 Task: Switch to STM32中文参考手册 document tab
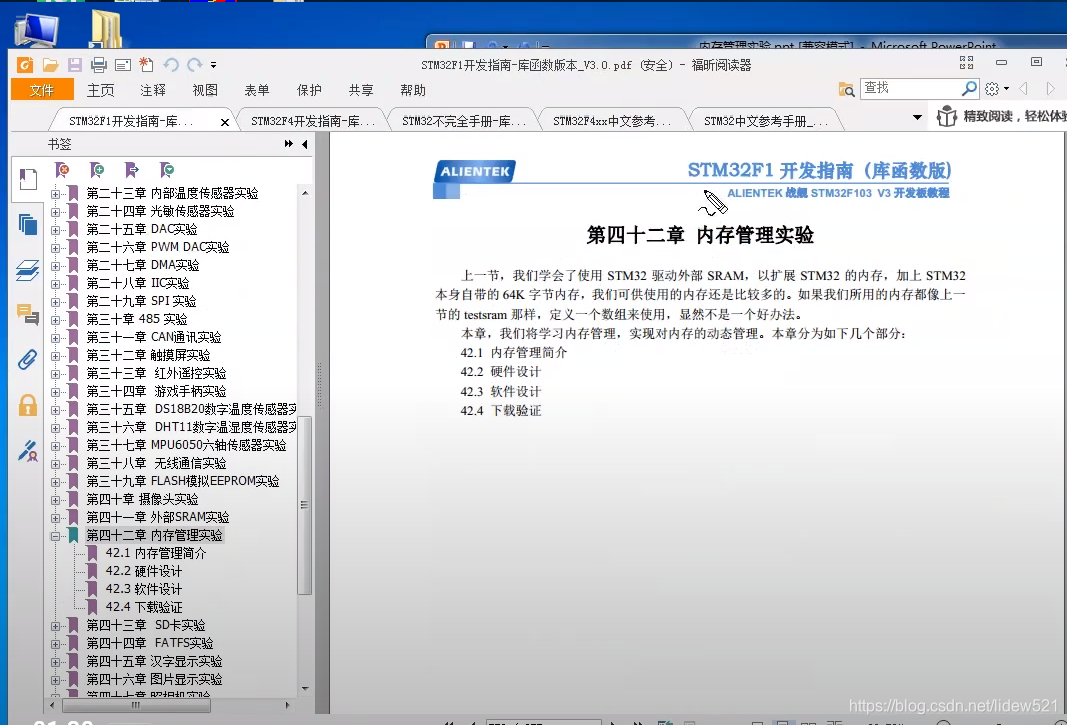point(766,121)
